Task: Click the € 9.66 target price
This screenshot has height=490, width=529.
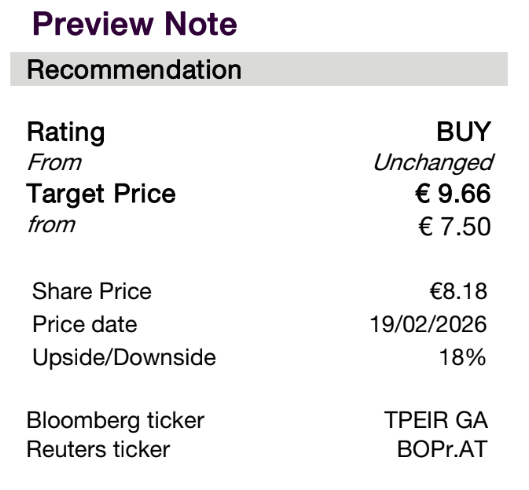Action: tap(453, 194)
